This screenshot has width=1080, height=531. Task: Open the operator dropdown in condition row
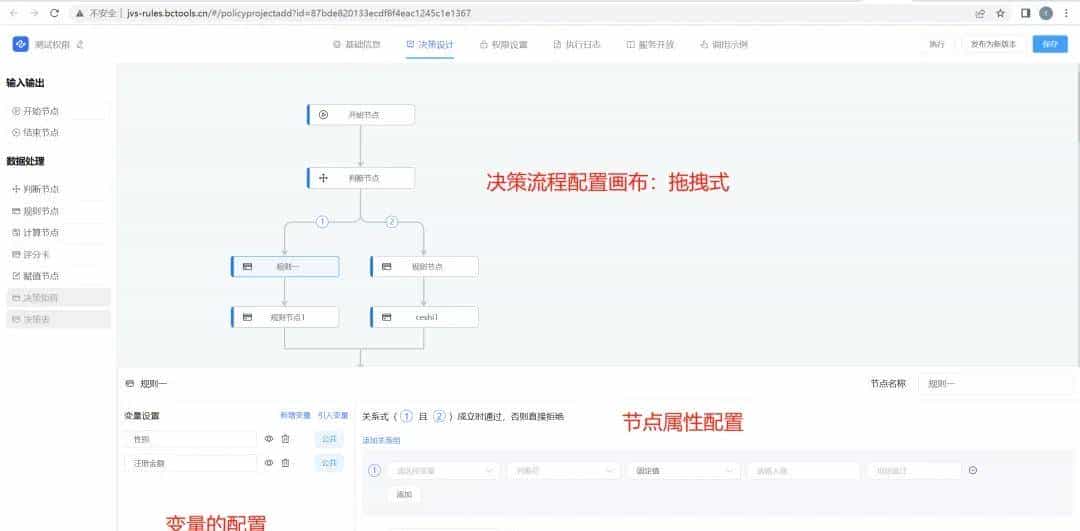pos(564,471)
